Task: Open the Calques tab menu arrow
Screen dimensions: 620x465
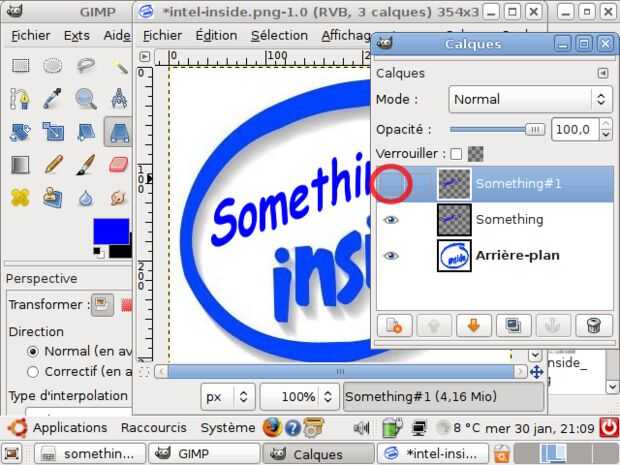Action: (603, 73)
